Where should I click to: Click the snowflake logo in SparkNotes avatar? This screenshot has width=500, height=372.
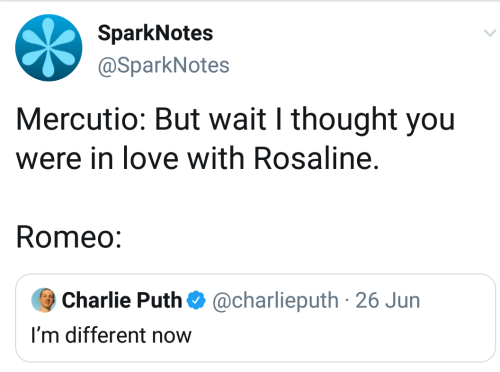point(49,48)
